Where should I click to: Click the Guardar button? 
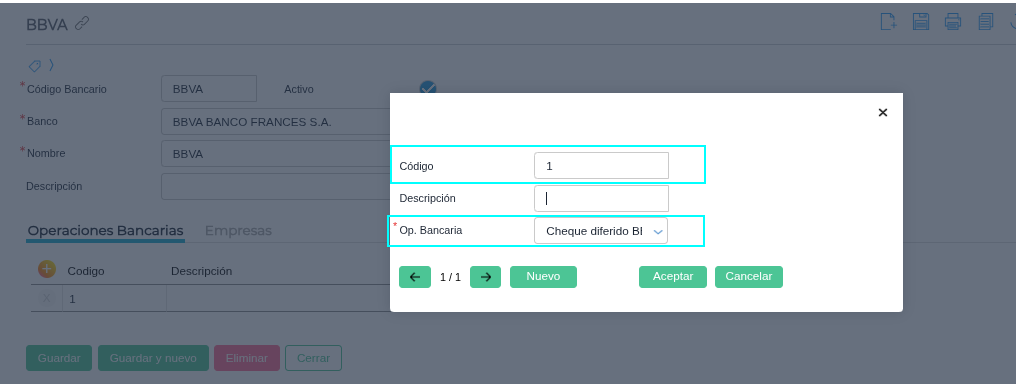[x=59, y=358]
